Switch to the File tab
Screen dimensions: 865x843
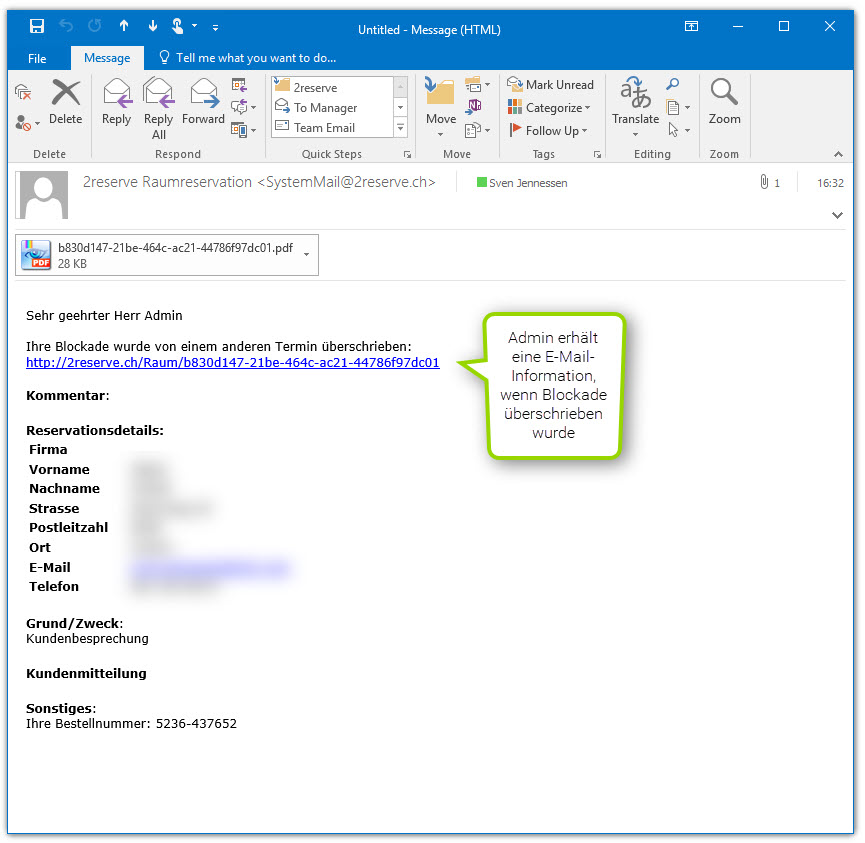click(x=37, y=58)
